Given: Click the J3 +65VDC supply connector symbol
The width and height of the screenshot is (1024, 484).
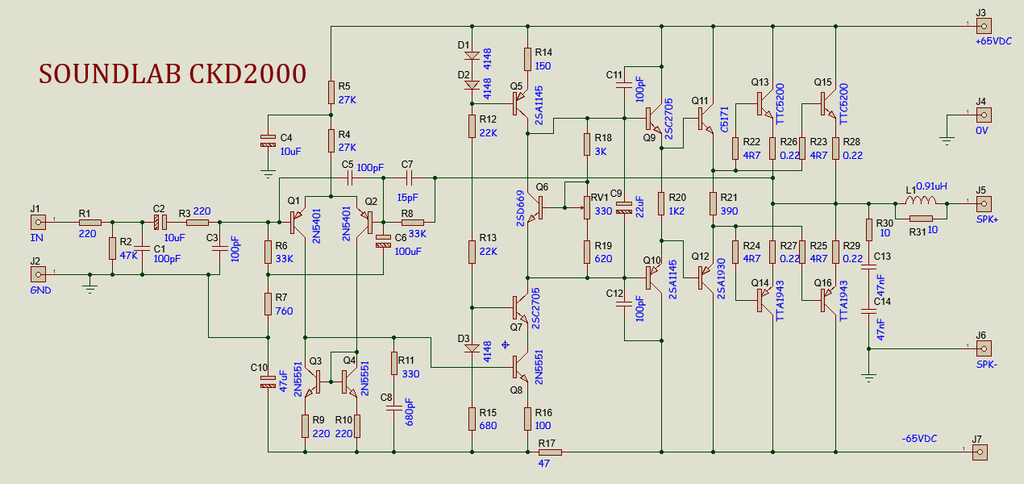Looking at the screenshot, I should [x=984, y=26].
